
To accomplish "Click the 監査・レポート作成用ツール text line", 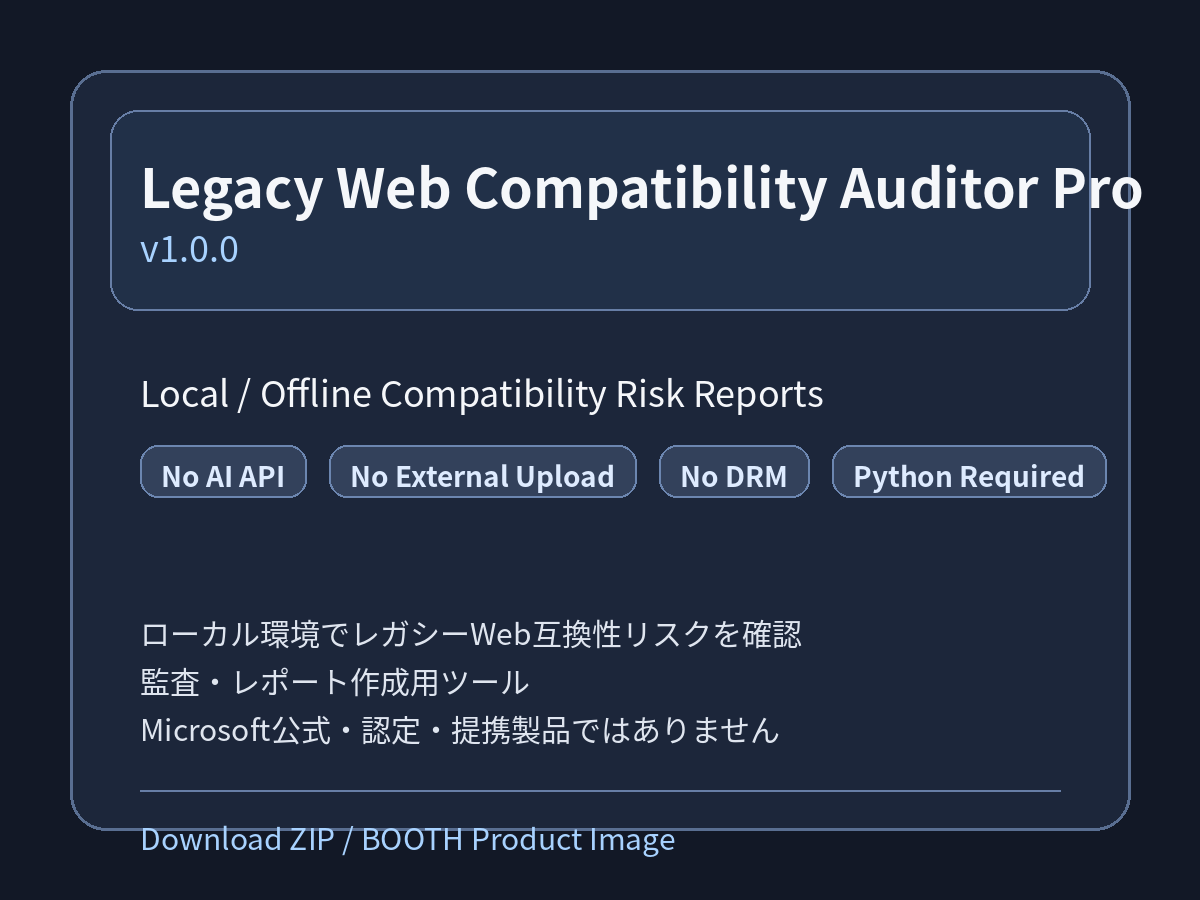I will tap(335, 683).
